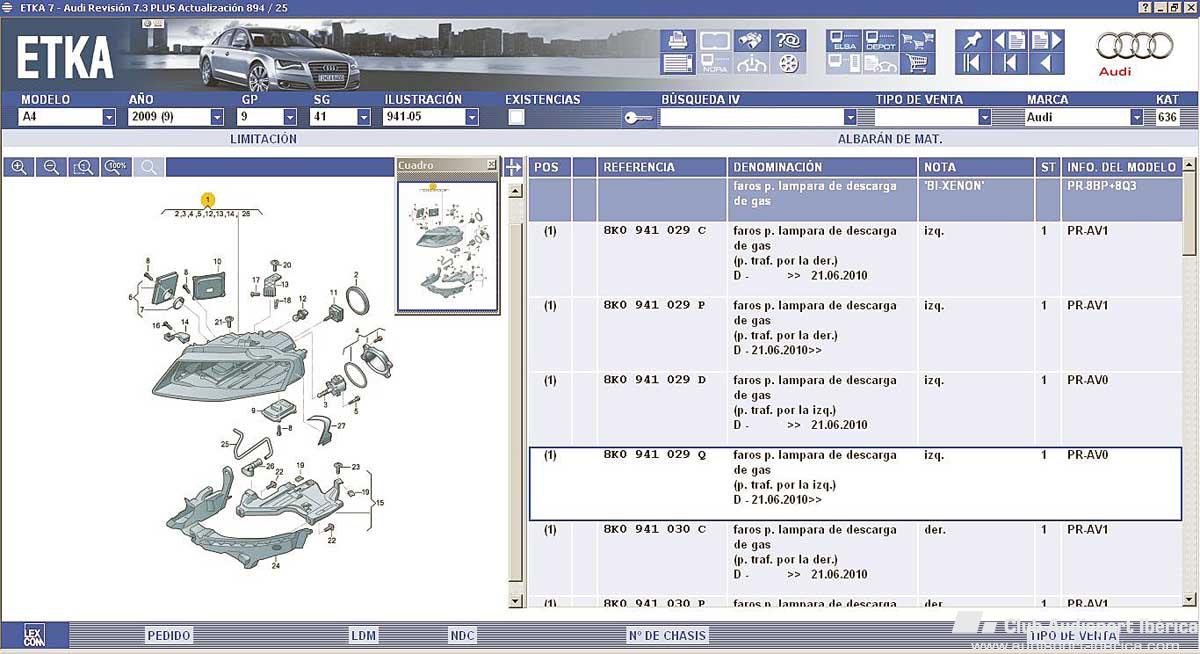Click the title bar help question mark

click(1144, 7)
